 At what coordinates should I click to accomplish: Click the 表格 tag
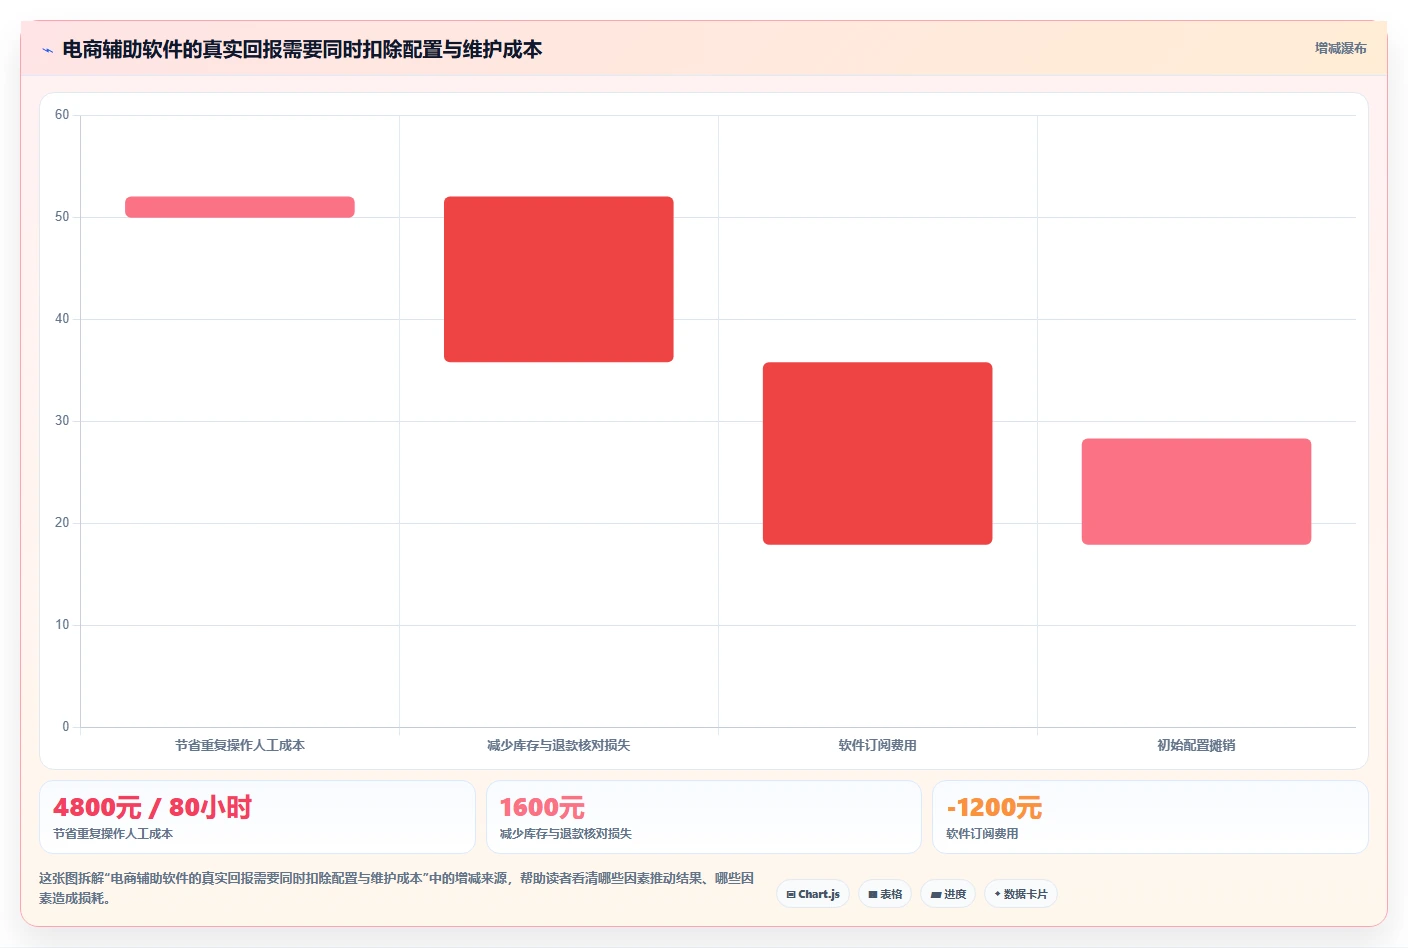pyautogui.click(x=885, y=894)
